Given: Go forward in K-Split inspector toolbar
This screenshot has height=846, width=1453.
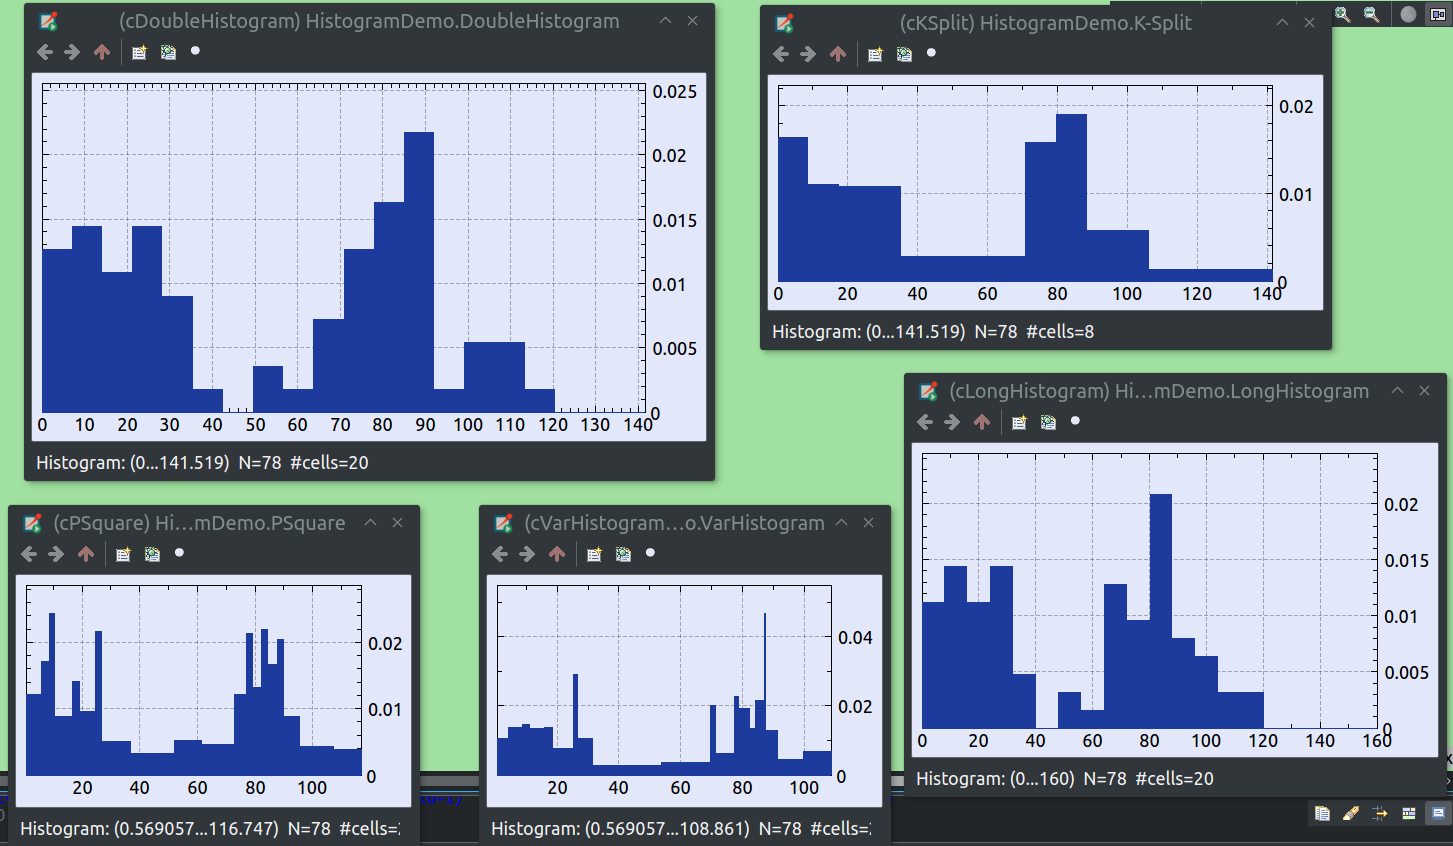Looking at the screenshot, I should 808,54.
